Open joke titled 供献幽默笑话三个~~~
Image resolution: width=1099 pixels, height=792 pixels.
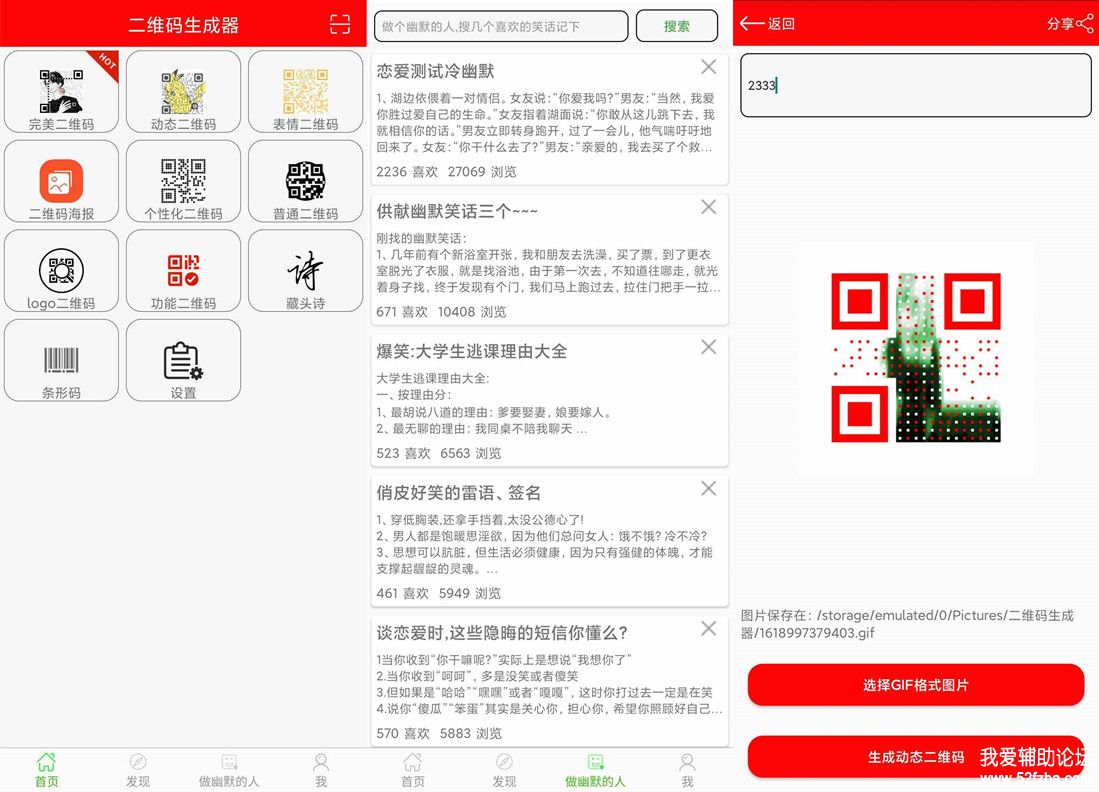tap(457, 211)
